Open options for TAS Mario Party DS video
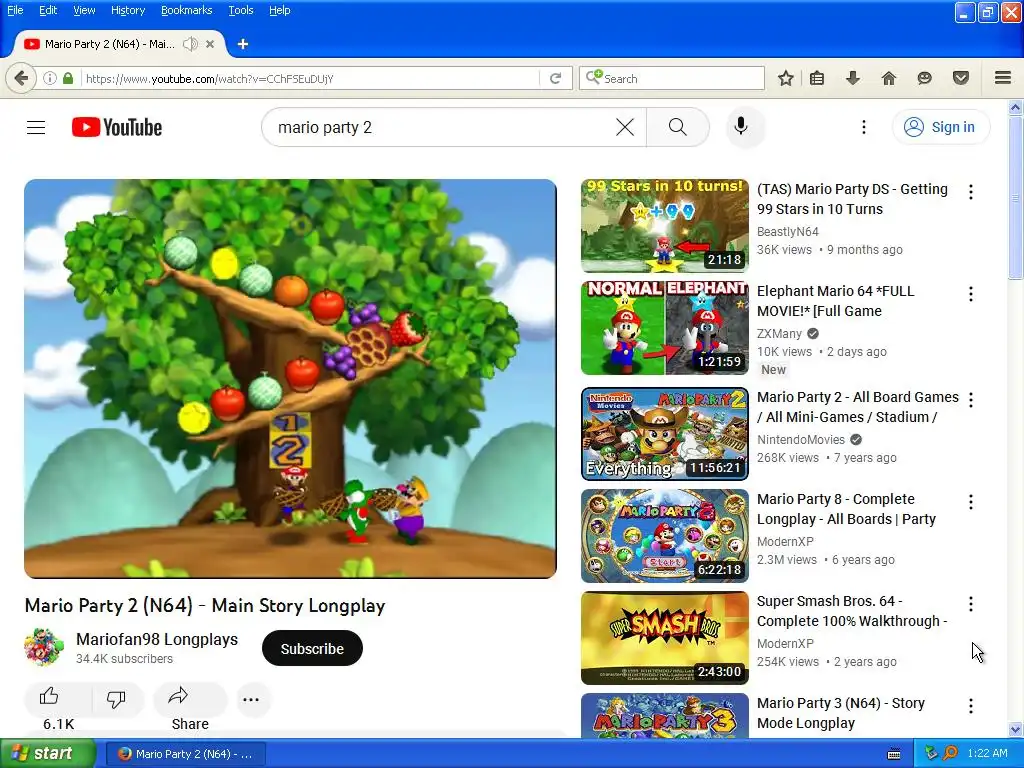 (970, 192)
